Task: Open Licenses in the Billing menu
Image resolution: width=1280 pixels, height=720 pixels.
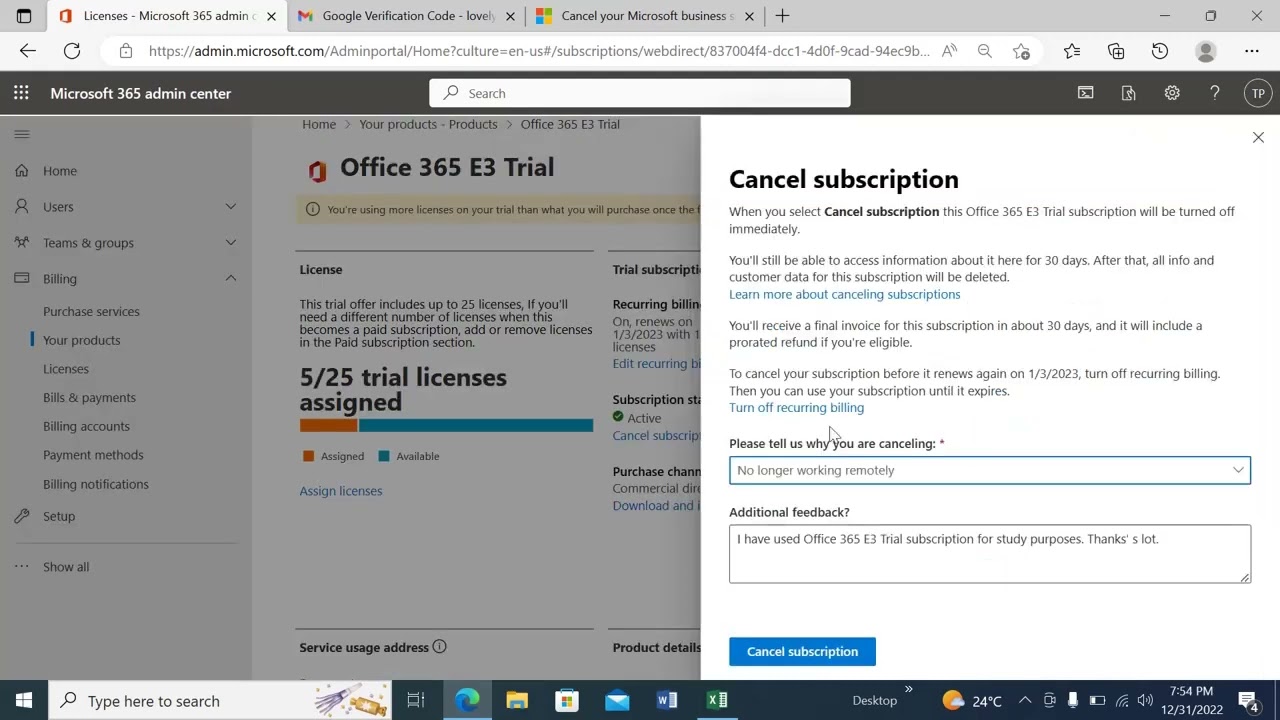Action: (66, 369)
